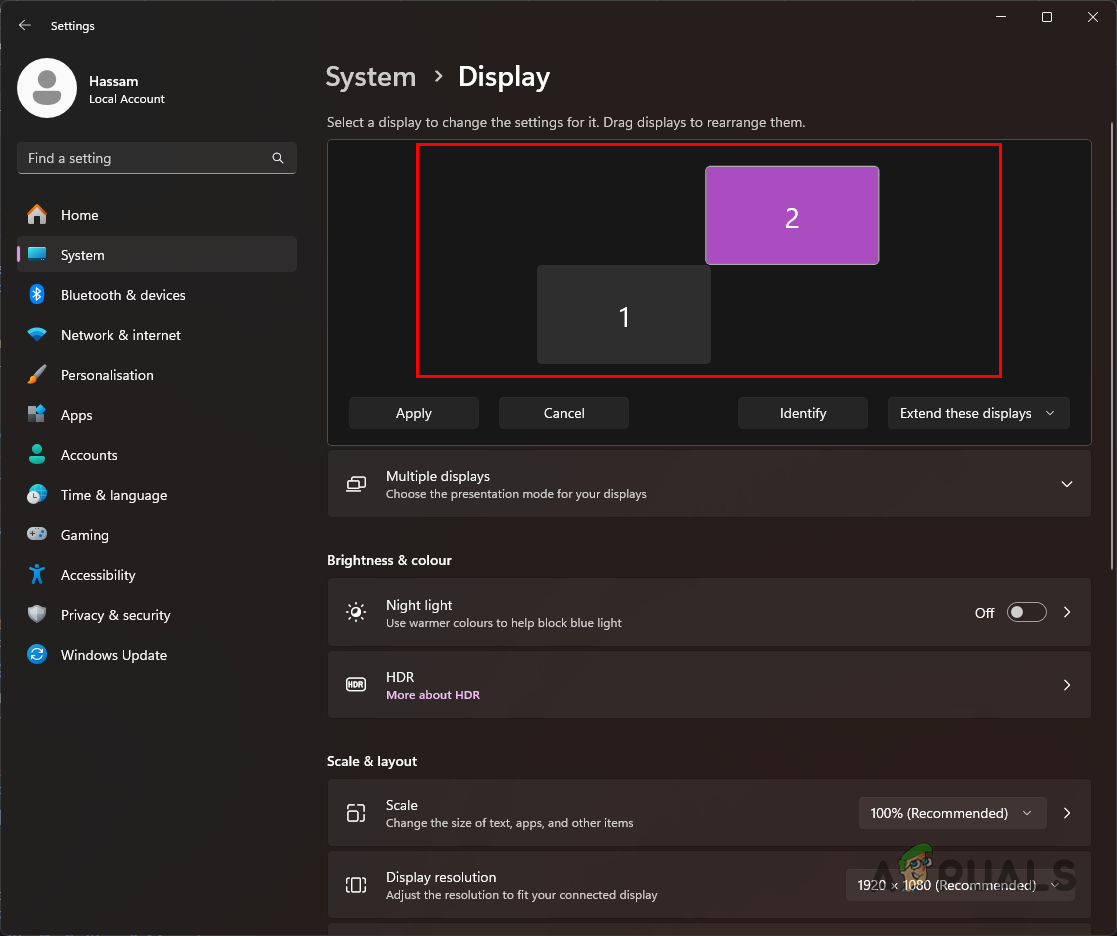This screenshot has height=936, width=1117.
Task: Click the Display resolution monitor icon
Action: (x=356, y=885)
